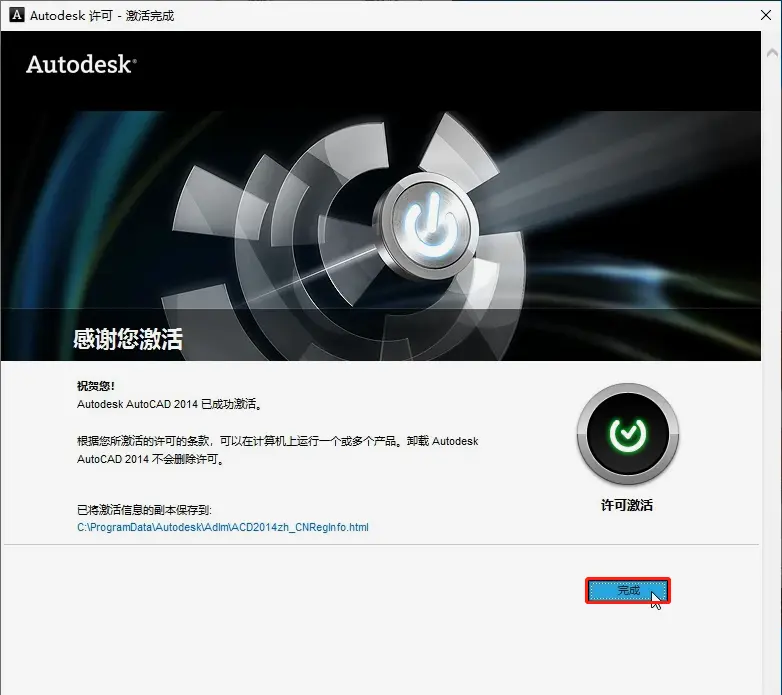The width and height of the screenshot is (782, 695).
Task: Click the 祝贺您! text
Action: click(x=96, y=385)
